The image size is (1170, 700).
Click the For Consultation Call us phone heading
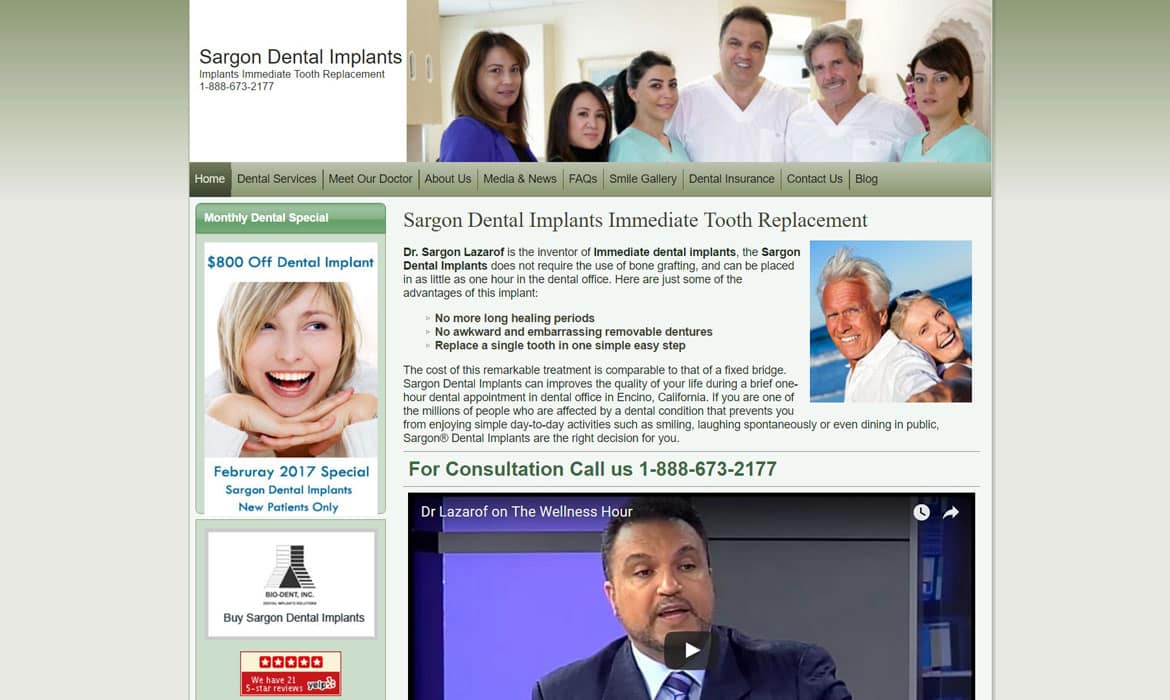coord(592,469)
